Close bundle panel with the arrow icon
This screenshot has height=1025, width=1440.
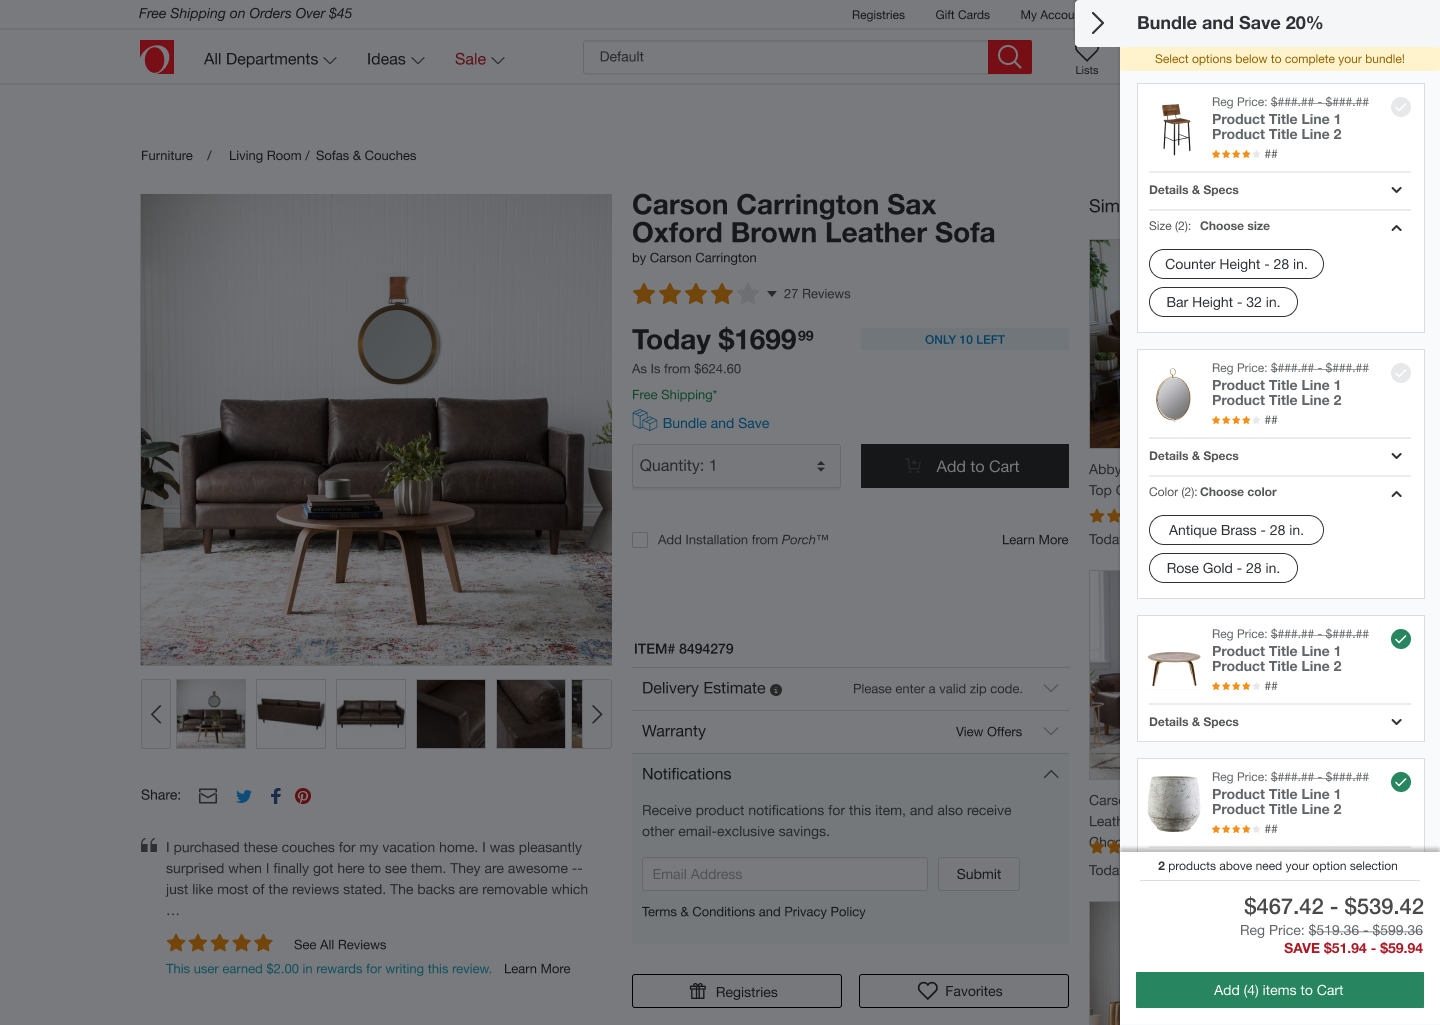(1097, 23)
